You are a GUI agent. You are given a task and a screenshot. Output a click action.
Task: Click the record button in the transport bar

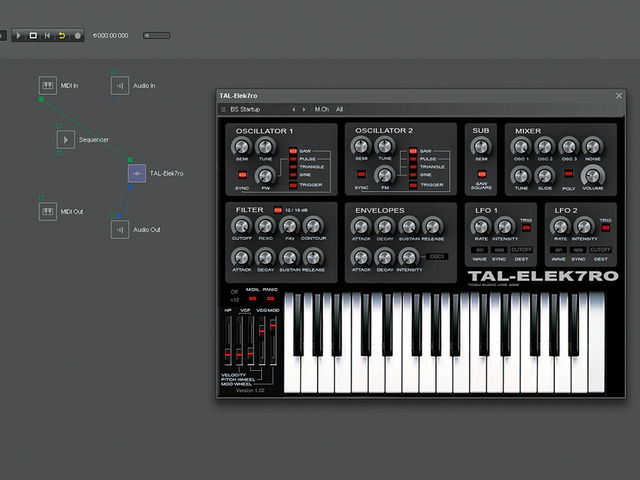pyautogui.click(x=78, y=36)
